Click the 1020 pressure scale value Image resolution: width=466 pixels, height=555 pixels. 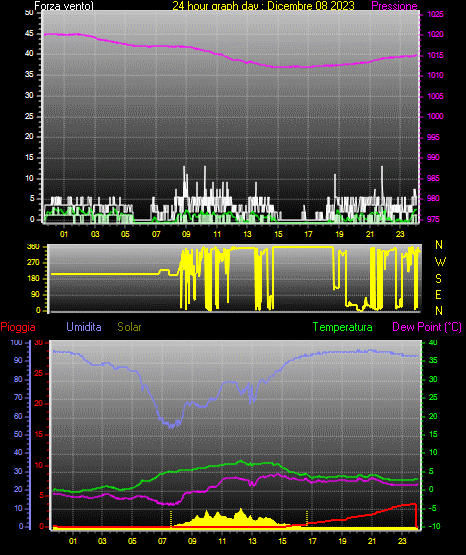(x=435, y=34)
